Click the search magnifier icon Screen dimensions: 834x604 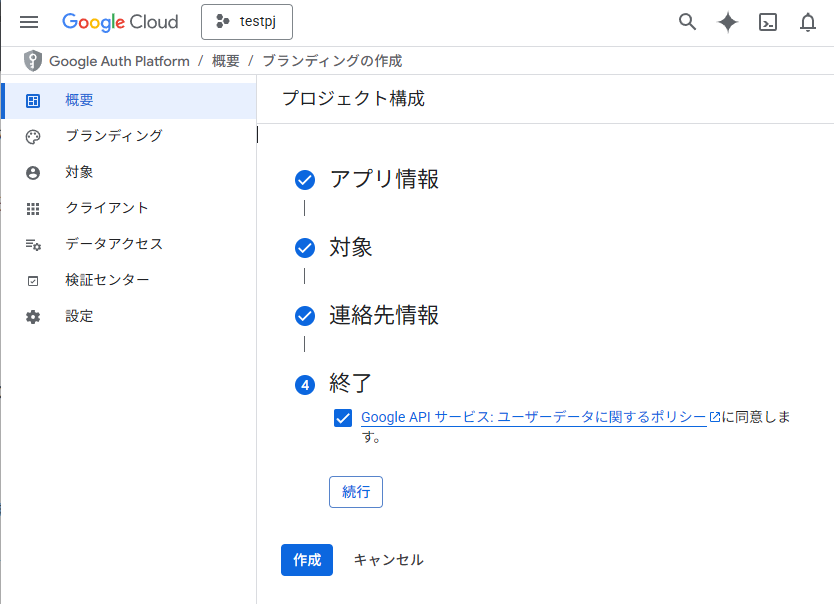[x=687, y=22]
